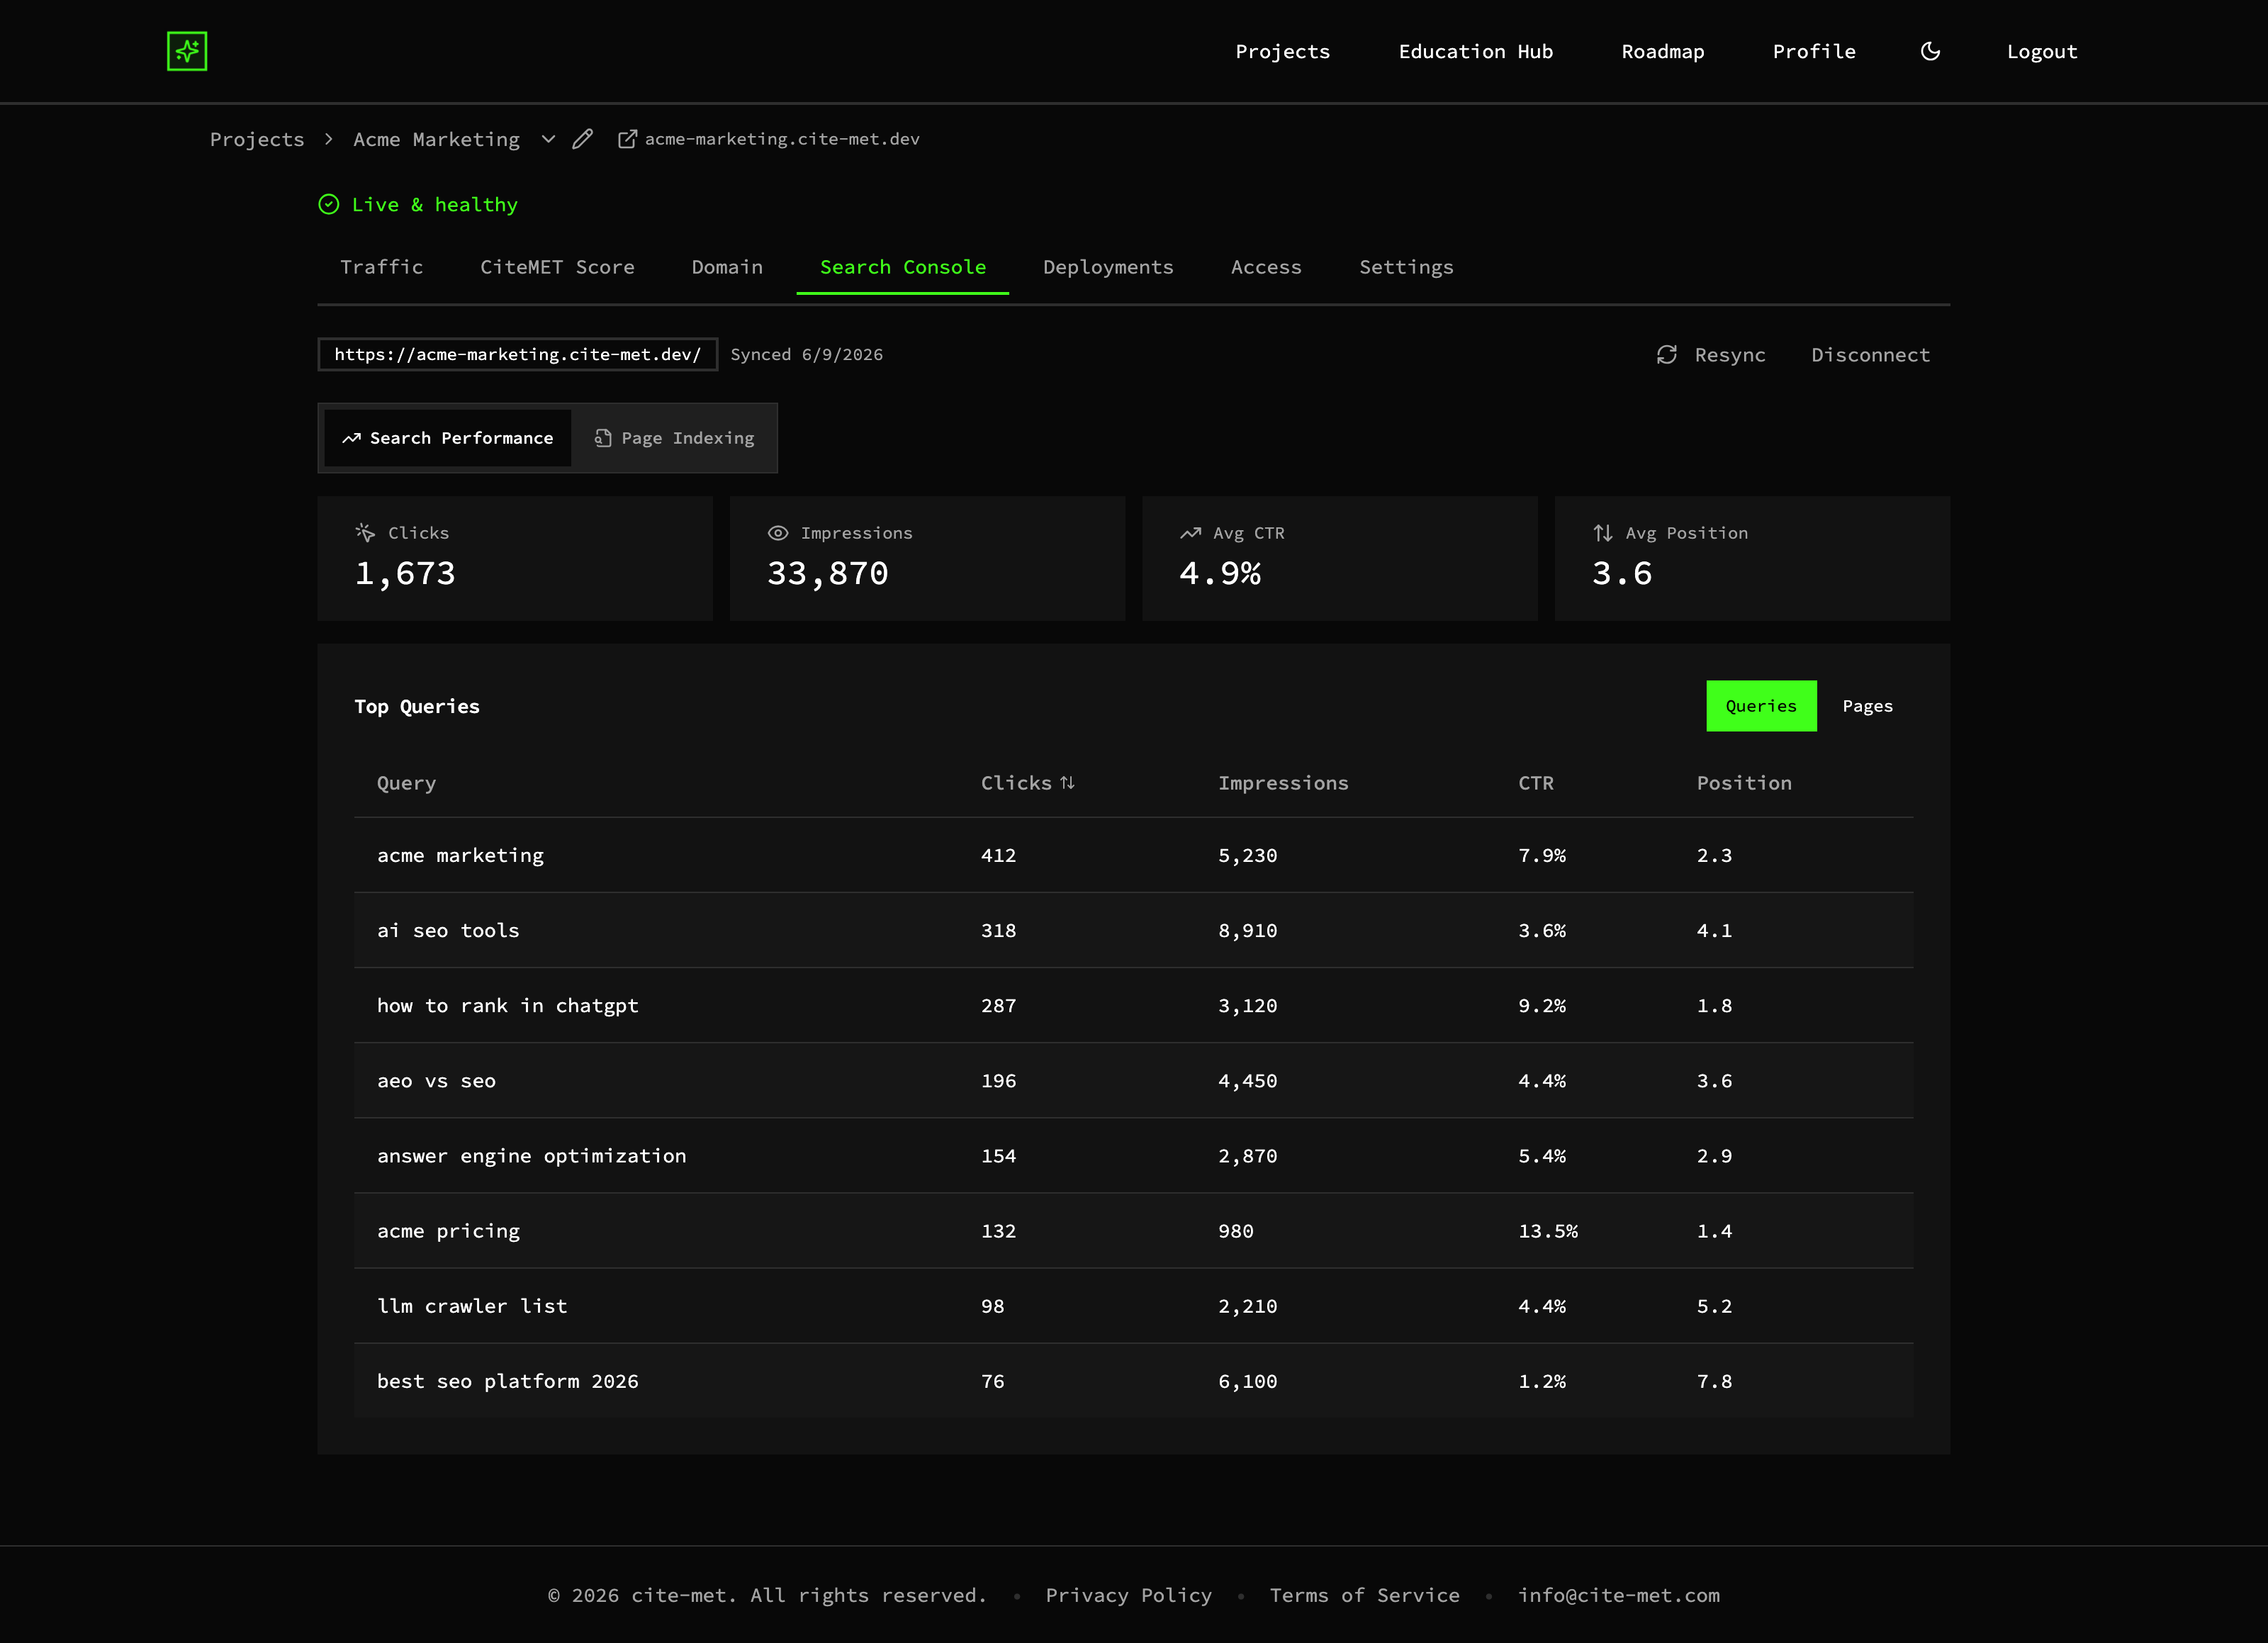
Task: Go to Profile page
Action: click(x=1814, y=51)
